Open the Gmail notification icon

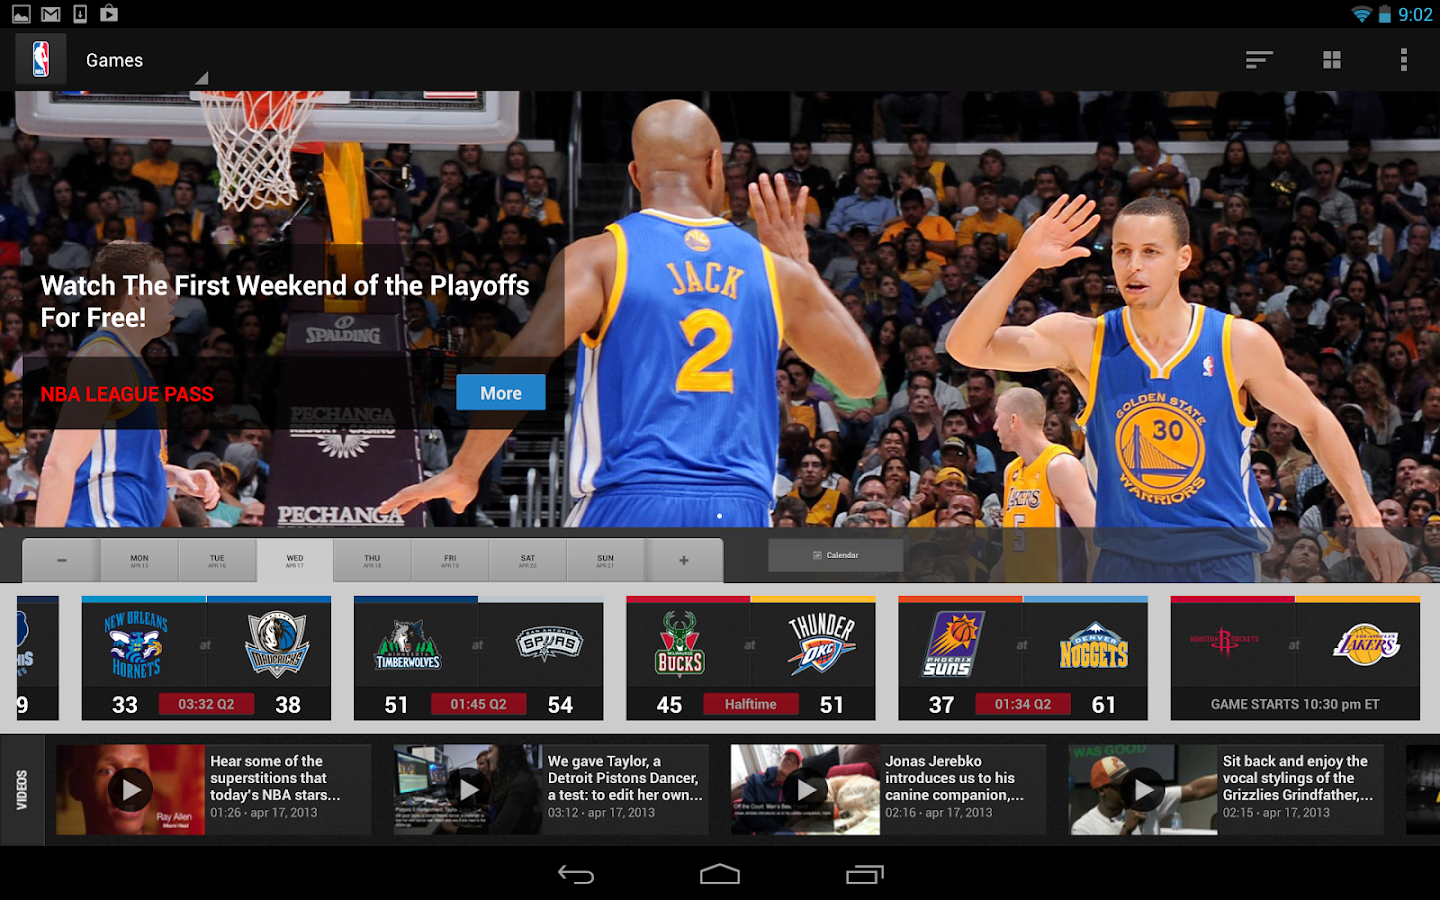tap(51, 14)
